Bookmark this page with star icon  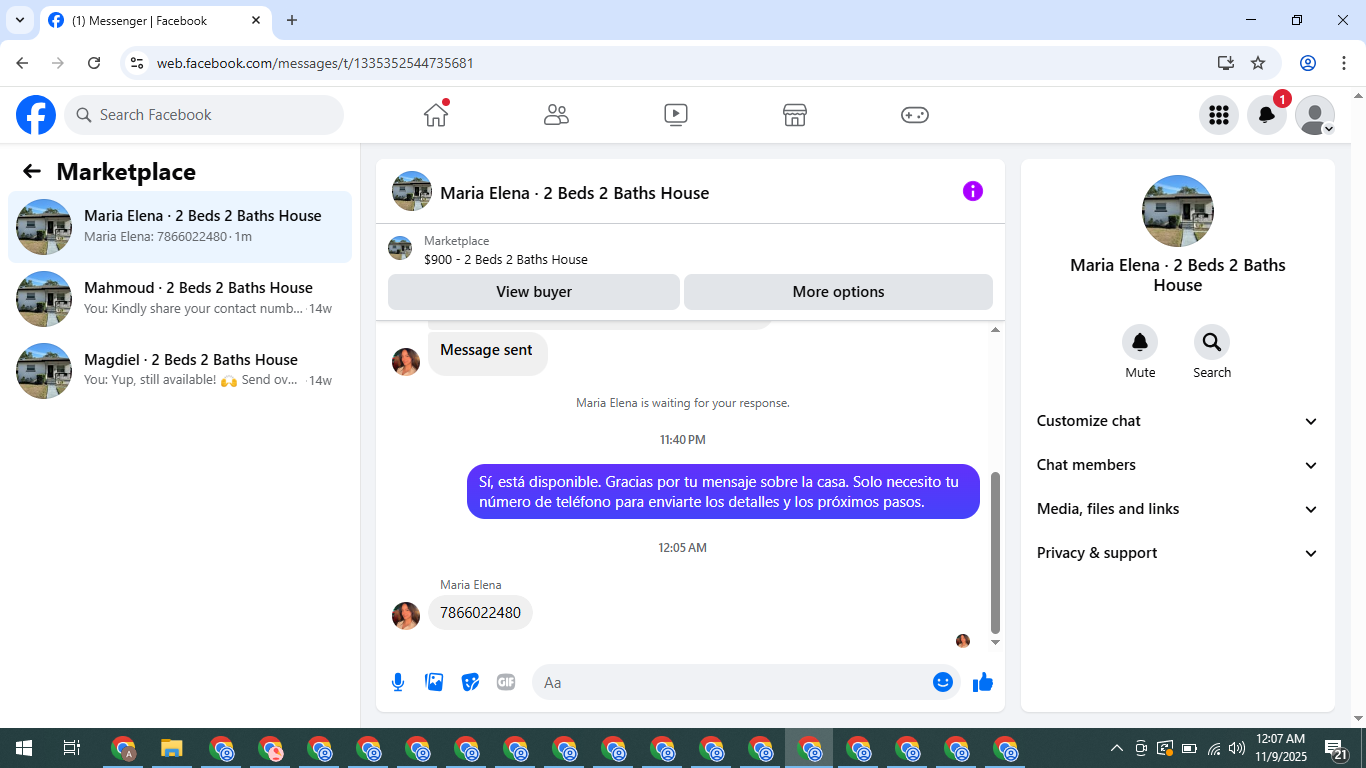pos(1258,63)
